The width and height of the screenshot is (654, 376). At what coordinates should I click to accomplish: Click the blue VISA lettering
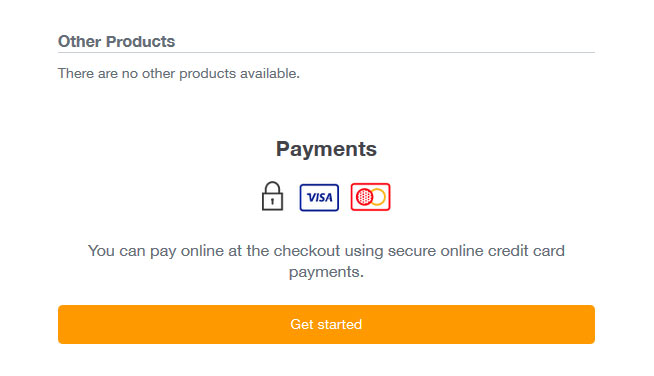[319, 197]
